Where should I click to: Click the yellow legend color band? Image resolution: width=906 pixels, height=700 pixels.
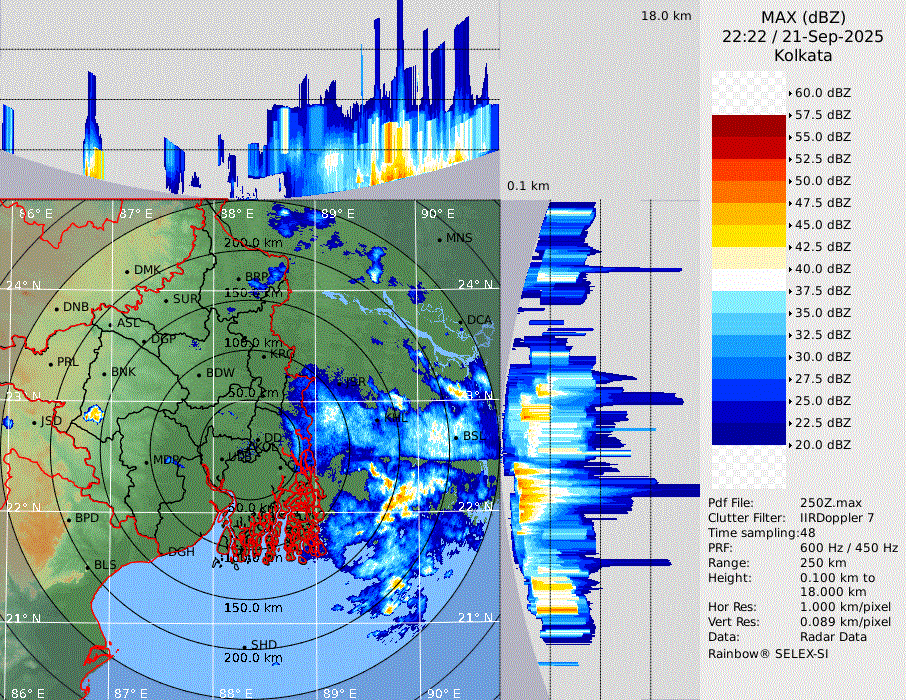click(749, 236)
